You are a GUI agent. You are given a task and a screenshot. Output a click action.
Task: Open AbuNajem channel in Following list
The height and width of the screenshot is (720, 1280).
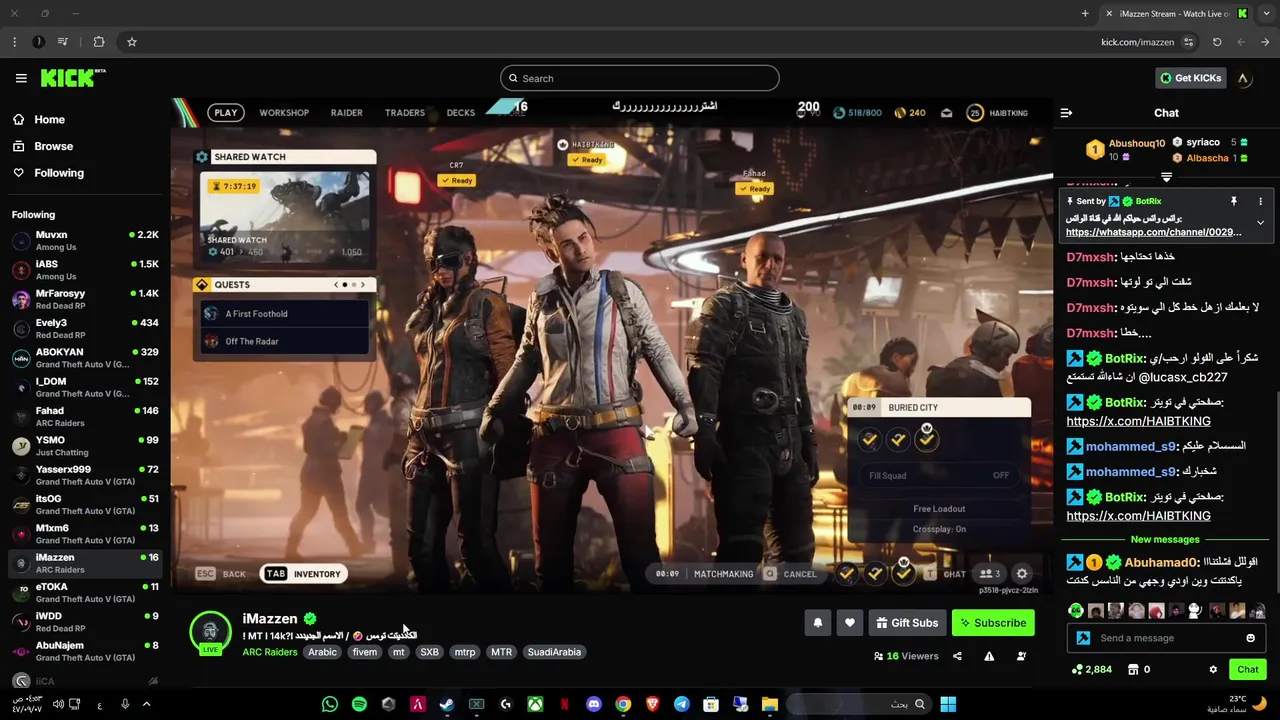(85, 651)
